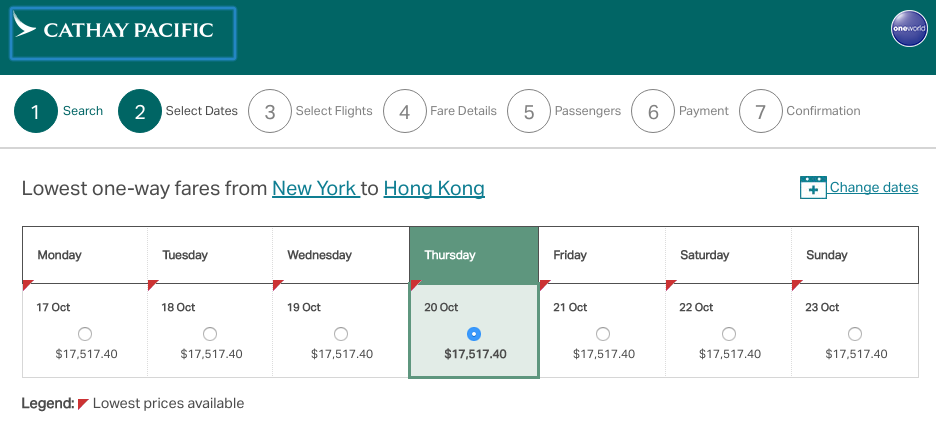The width and height of the screenshot is (936, 422).
Task: Click step 7 Confirmation circle
Action: click(760, 111)
